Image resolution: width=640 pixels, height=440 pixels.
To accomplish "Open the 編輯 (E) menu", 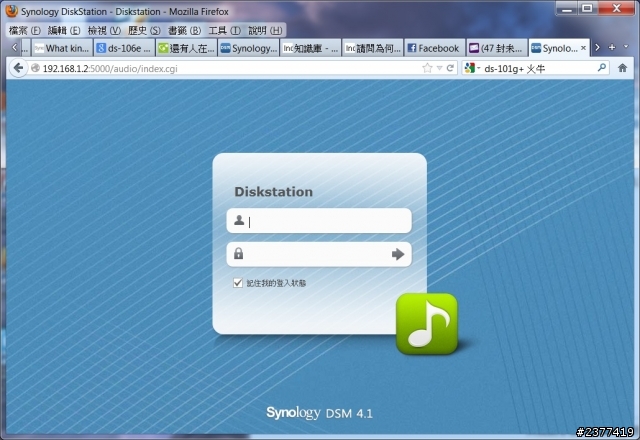I will (64, 31).
